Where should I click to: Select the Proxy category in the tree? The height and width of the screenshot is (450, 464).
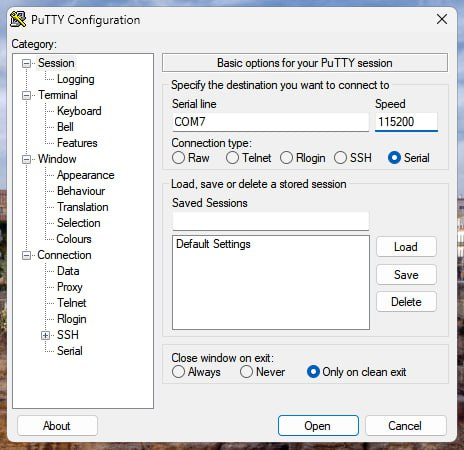pos(70,287)
